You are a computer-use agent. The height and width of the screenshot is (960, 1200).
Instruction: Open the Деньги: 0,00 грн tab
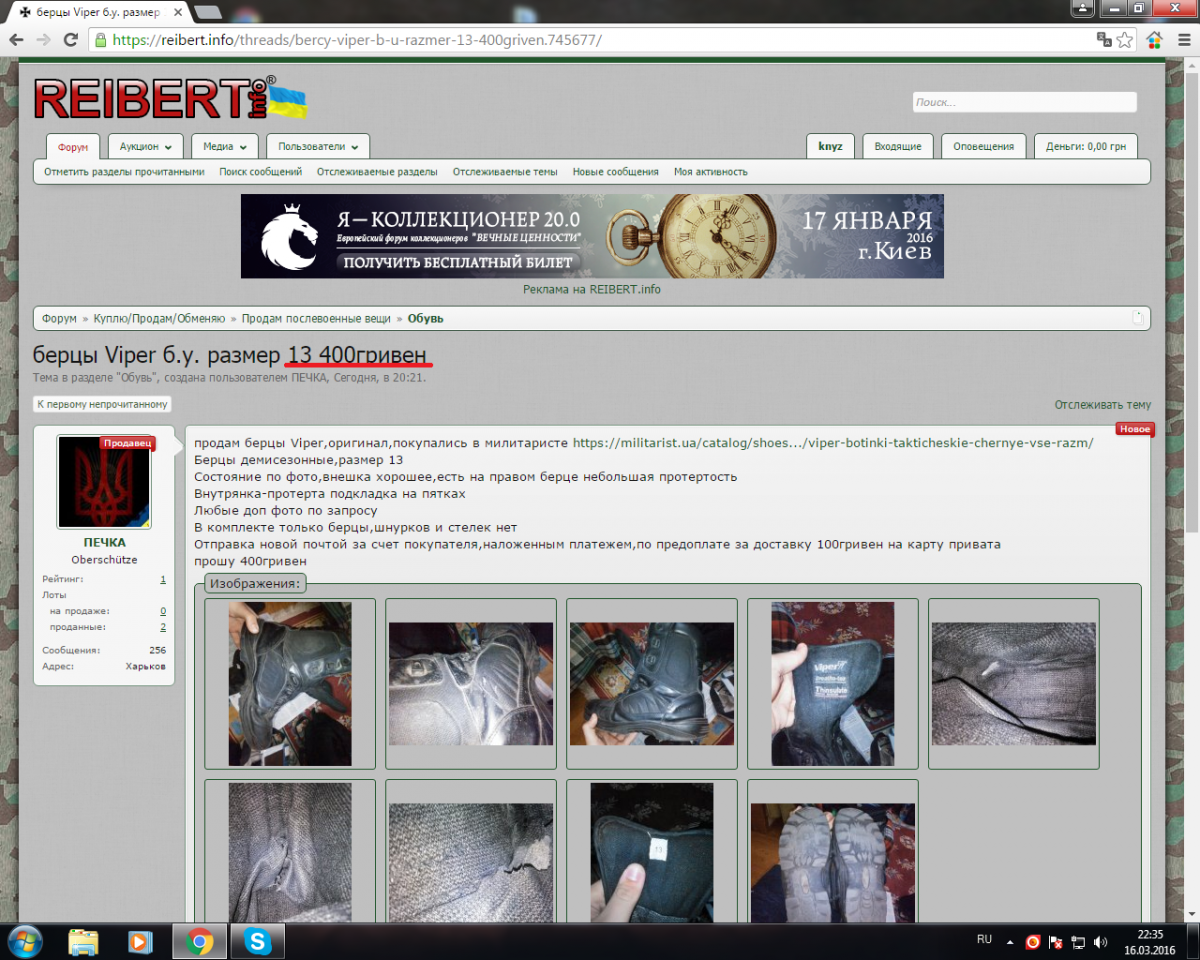coord(1085,146)
